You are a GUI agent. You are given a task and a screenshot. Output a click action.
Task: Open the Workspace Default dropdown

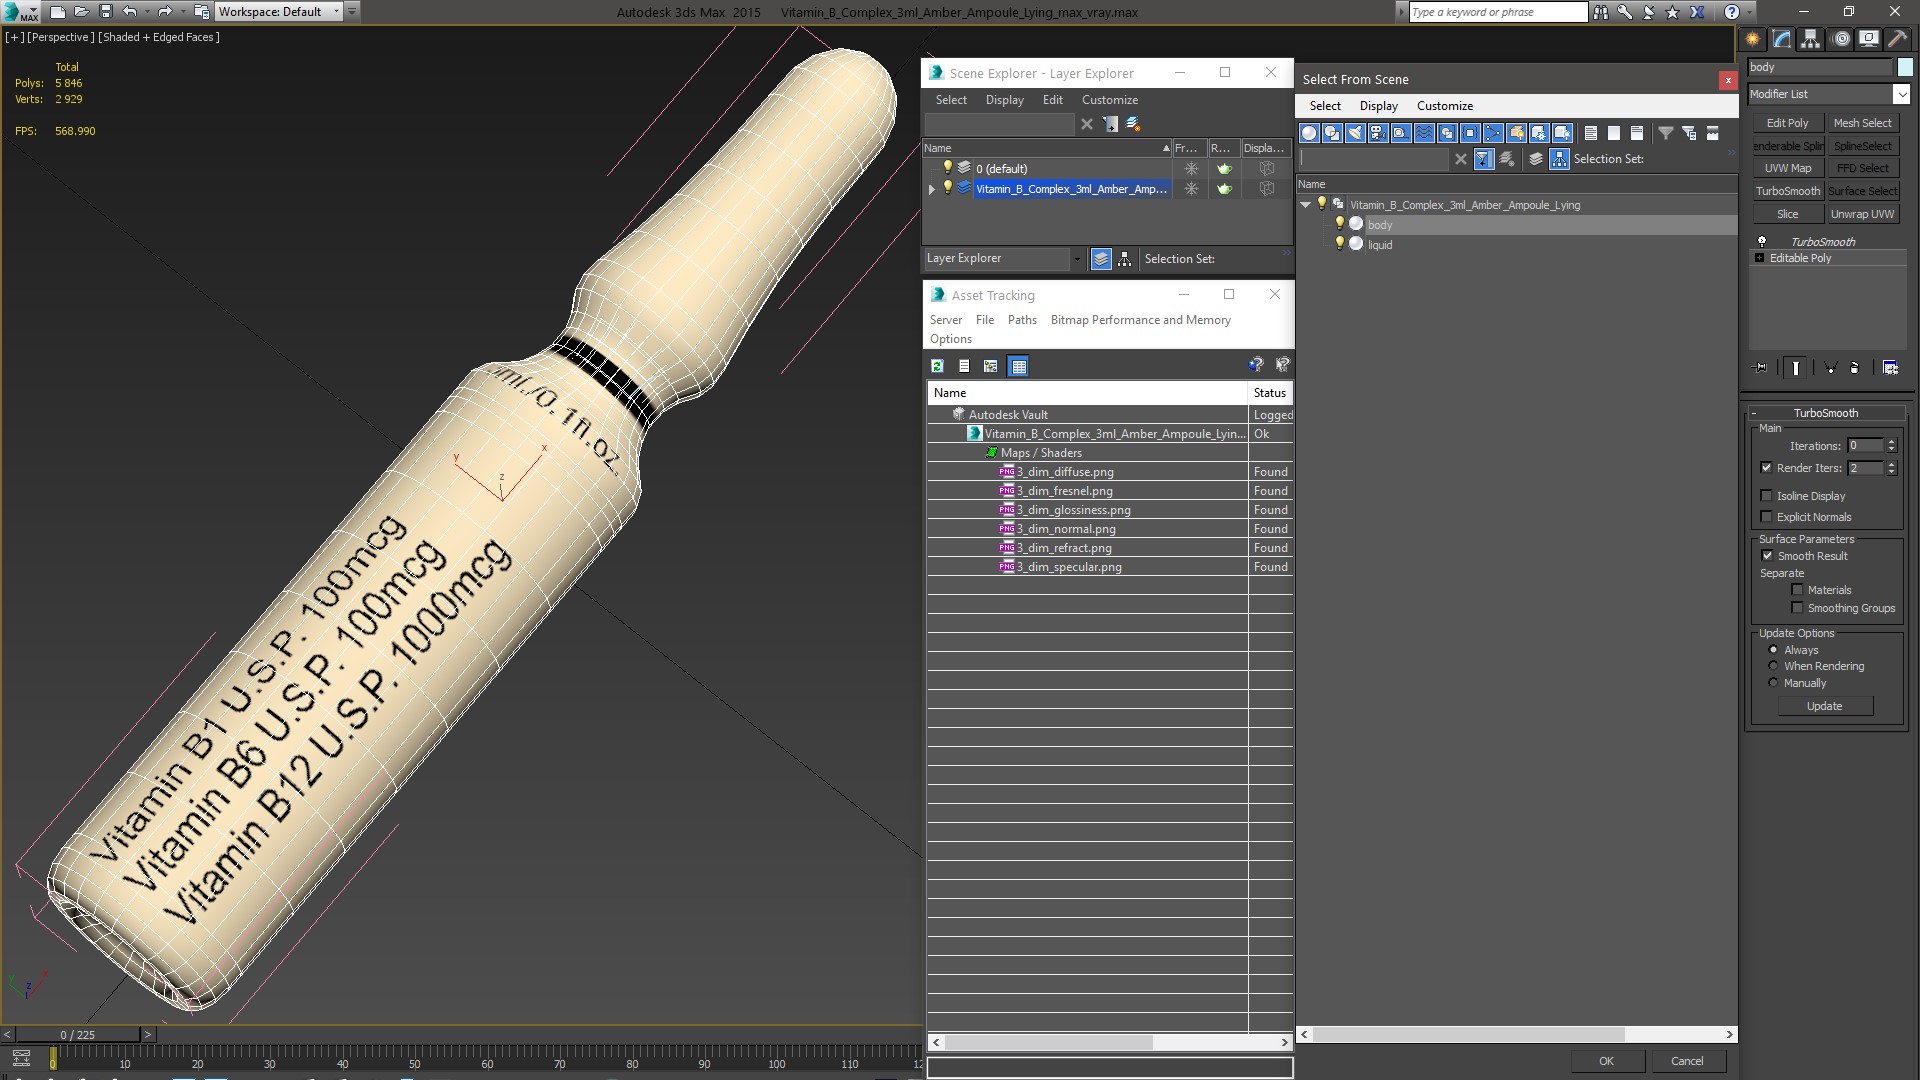tap(280, 12)
